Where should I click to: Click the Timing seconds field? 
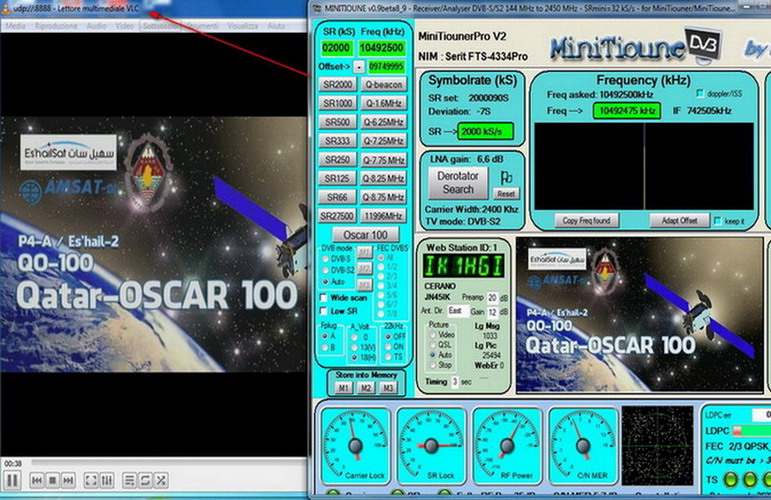(x=455, y=382)
